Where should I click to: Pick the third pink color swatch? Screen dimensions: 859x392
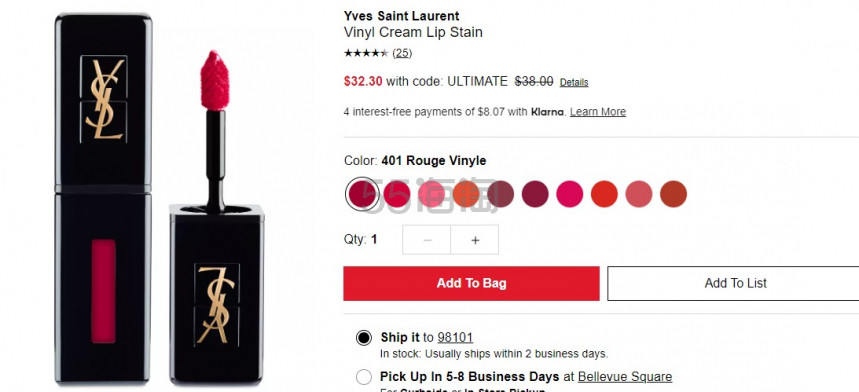[x=432, y=194]
